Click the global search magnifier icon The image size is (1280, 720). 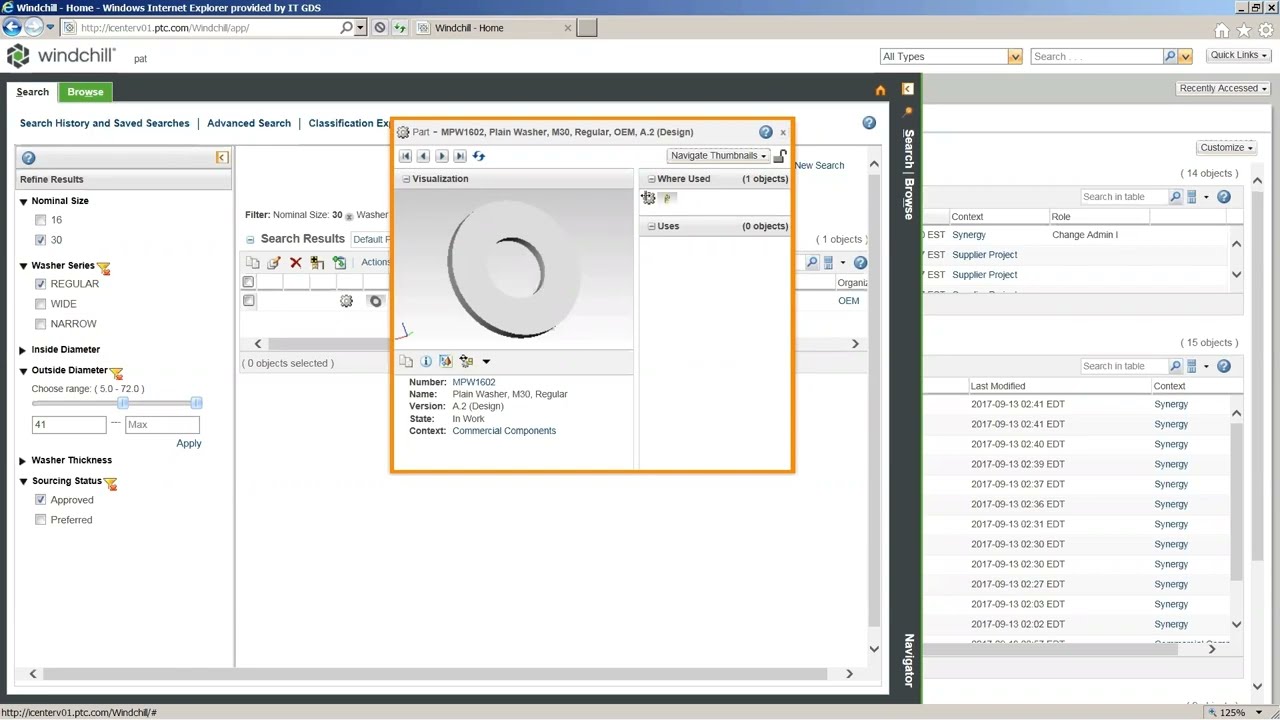point(1170,57)
